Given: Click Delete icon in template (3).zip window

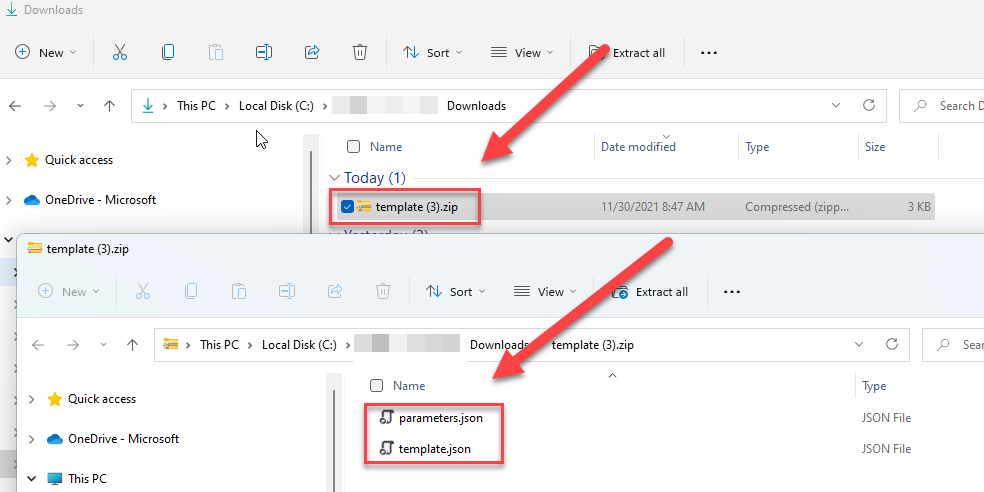Looking at the screenshot, I should click(x=383, y=292).
